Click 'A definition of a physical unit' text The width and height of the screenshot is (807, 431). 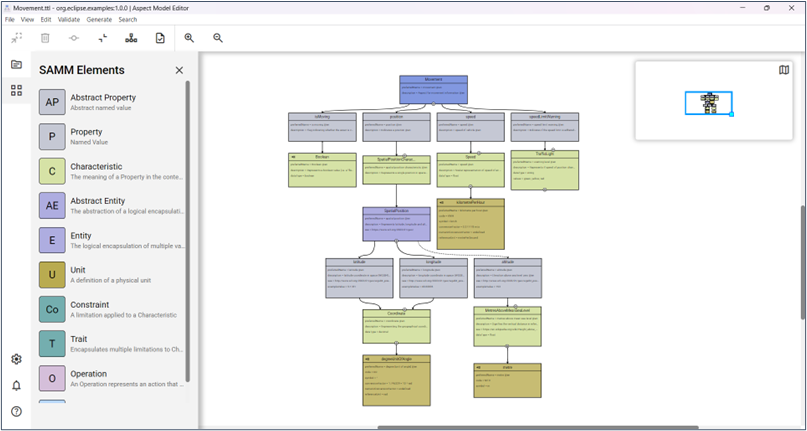pyautogui.click(x=111, y=281)
